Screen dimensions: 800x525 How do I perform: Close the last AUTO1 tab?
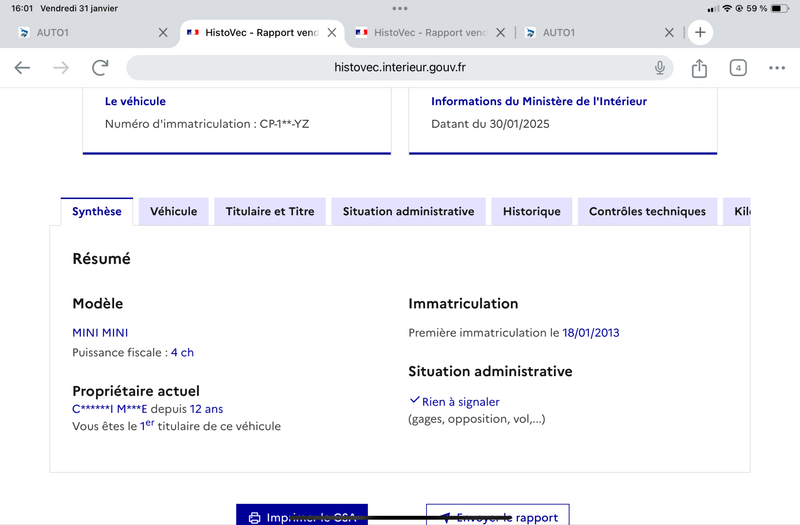coord(669,33)
